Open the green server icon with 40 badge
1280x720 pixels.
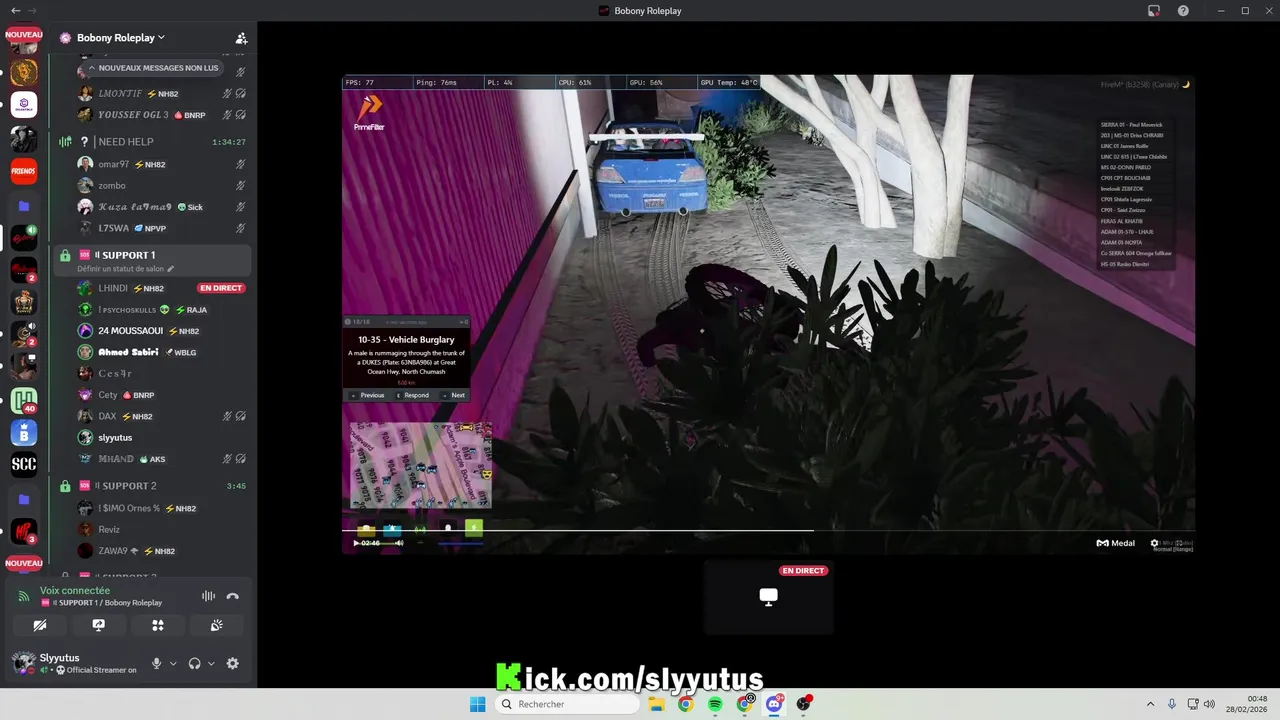pos(24,401)
